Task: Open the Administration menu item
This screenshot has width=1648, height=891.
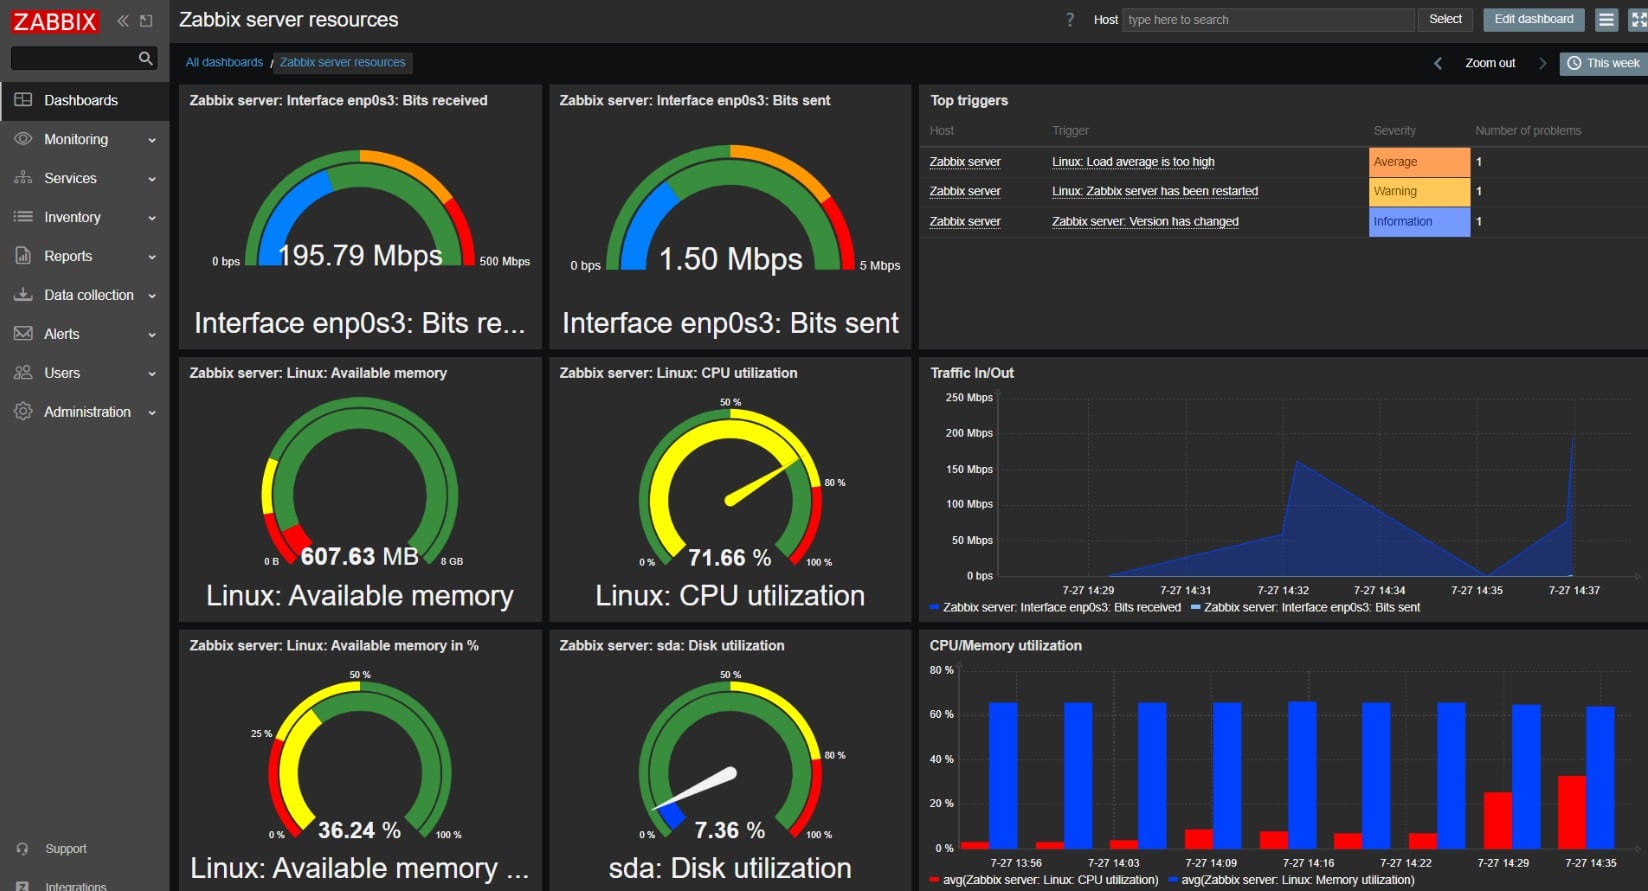Action: click(x=84, y=412)
